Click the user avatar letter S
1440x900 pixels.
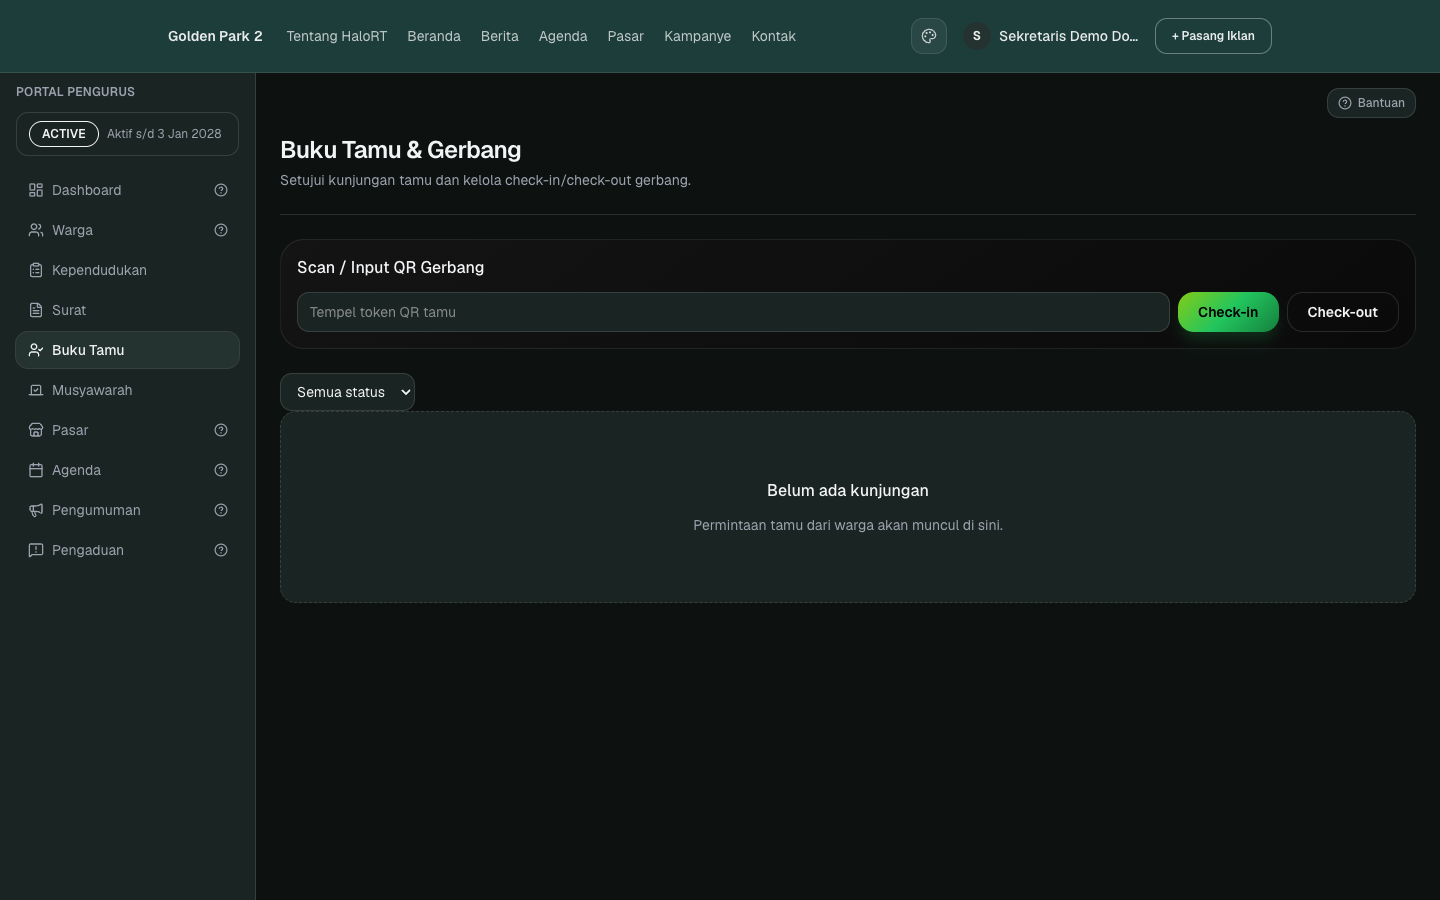tap(977, 36)
